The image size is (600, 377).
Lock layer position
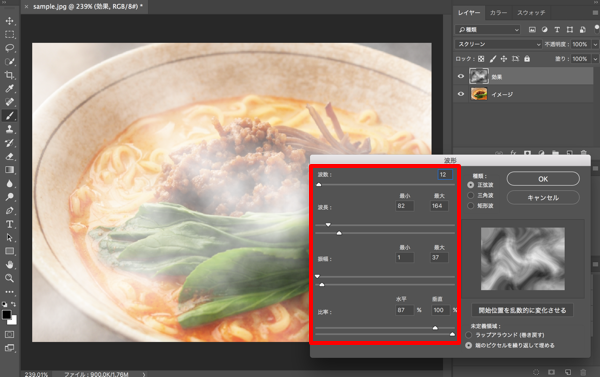pos(504,59)
